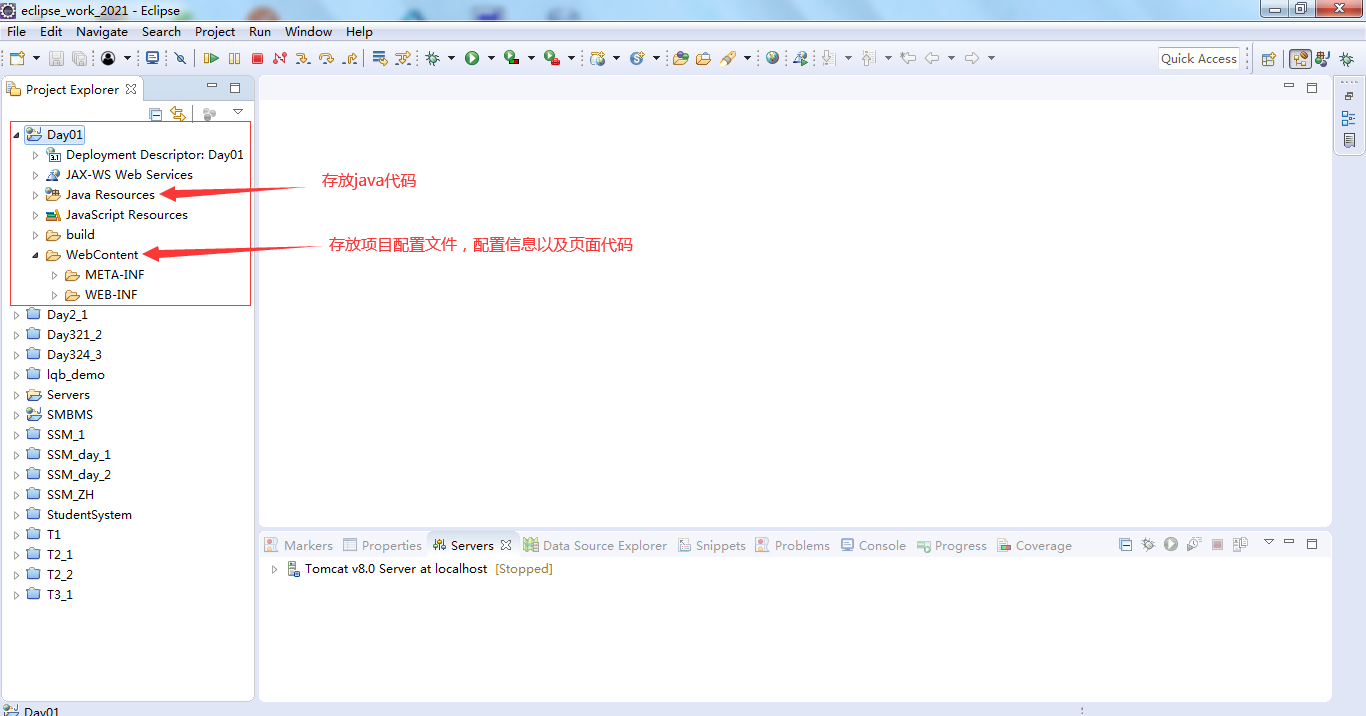Viewport: 1366px width, 716px height.
Task: Toggle Link with Editor in Project Explorer
Action: tap(177, 114)
